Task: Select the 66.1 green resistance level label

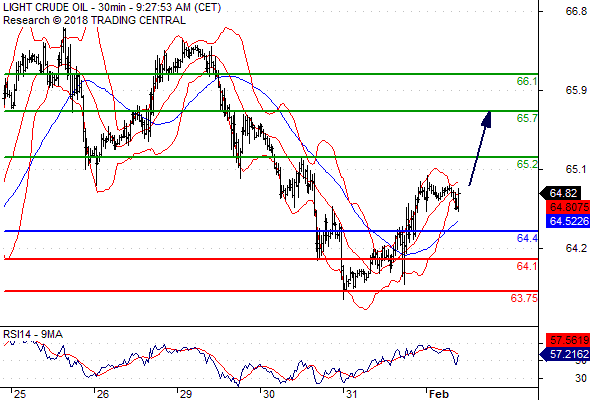Action: point(527,81)
